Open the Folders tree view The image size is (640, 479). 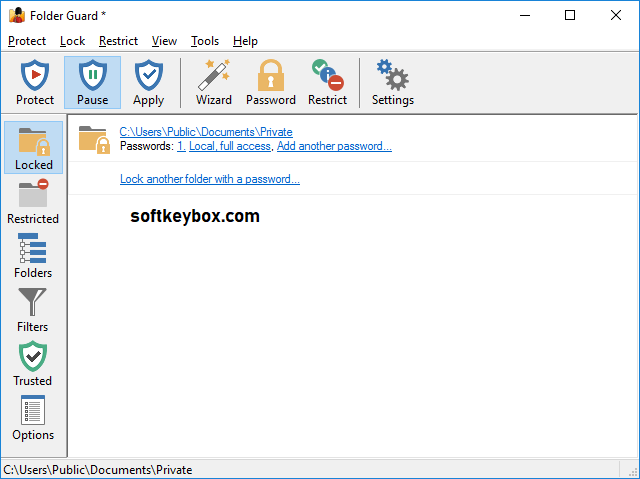[x=33, y=256]
